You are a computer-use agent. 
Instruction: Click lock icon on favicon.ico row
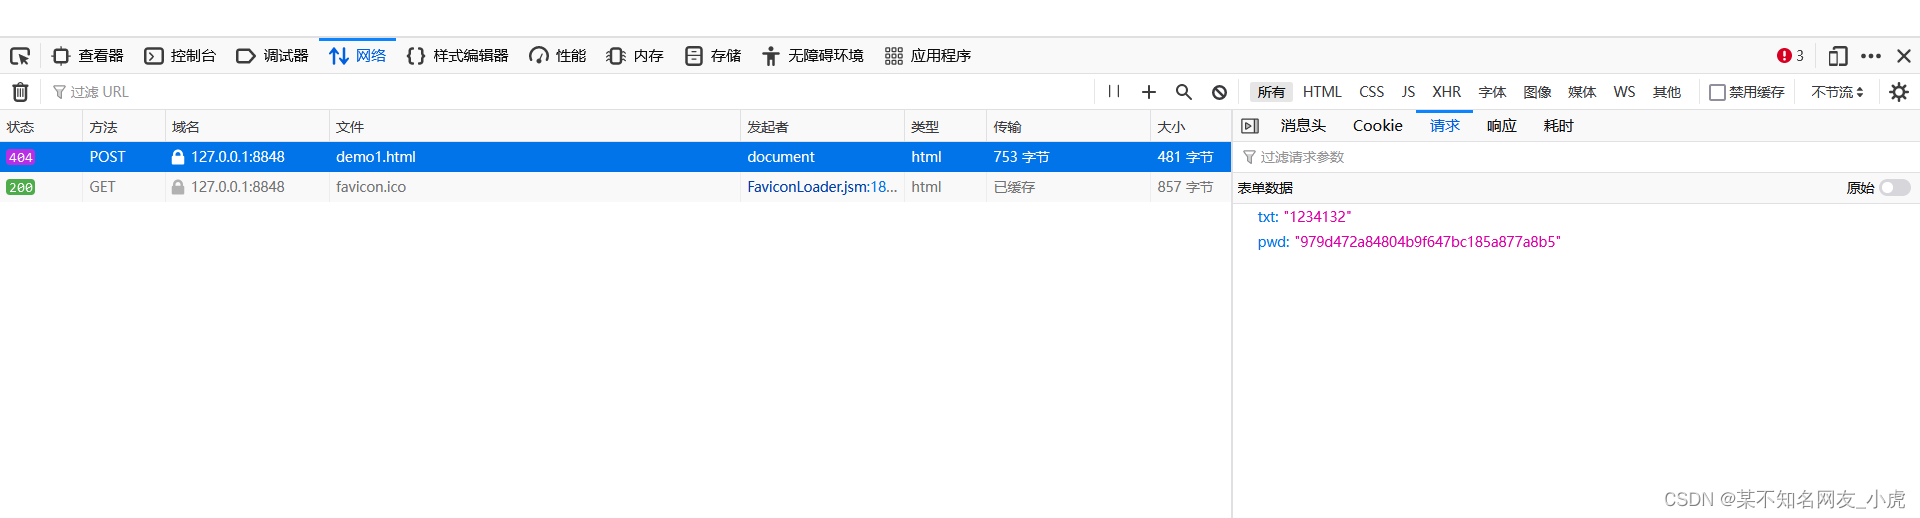(178, 187)
